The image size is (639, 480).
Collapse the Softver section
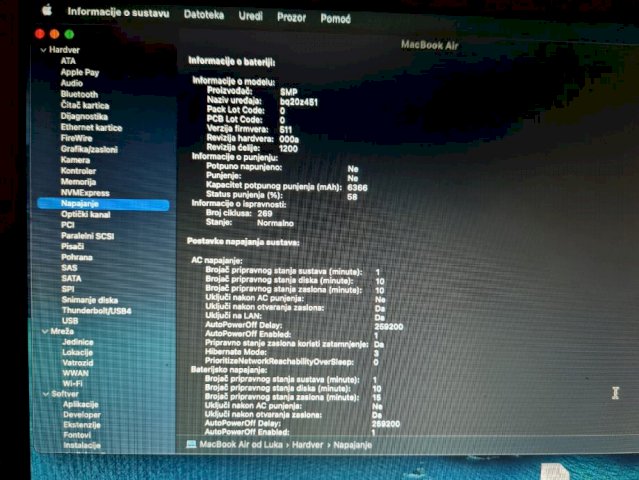[x=46, y=394]
